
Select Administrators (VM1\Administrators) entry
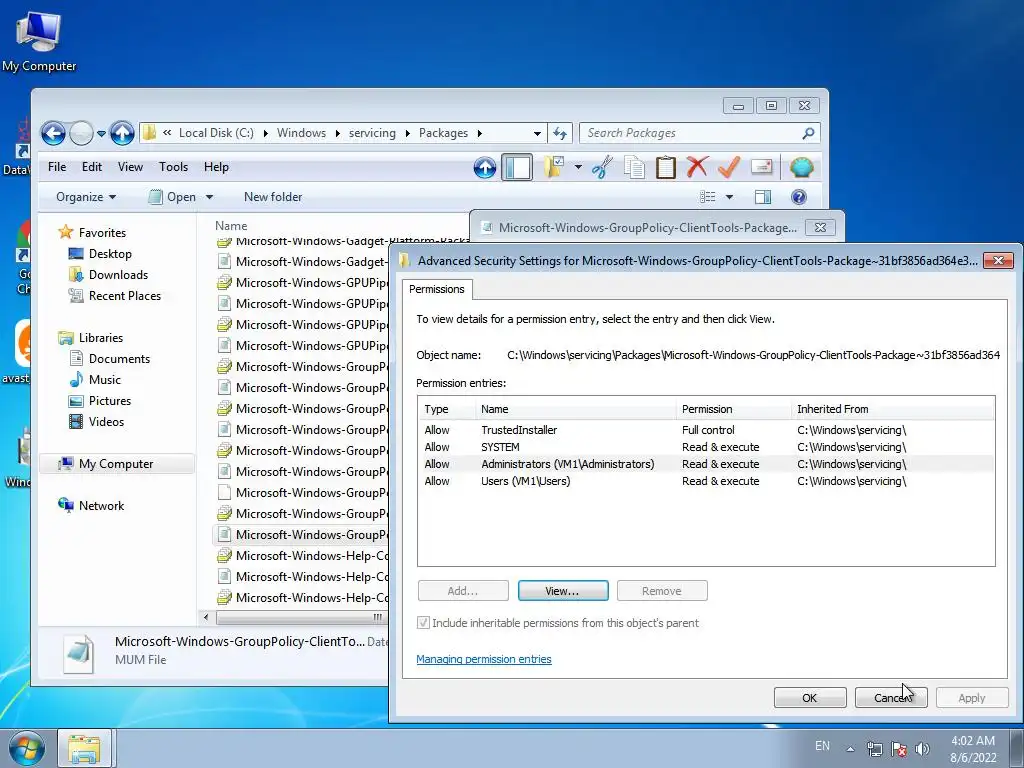(706, 464)
